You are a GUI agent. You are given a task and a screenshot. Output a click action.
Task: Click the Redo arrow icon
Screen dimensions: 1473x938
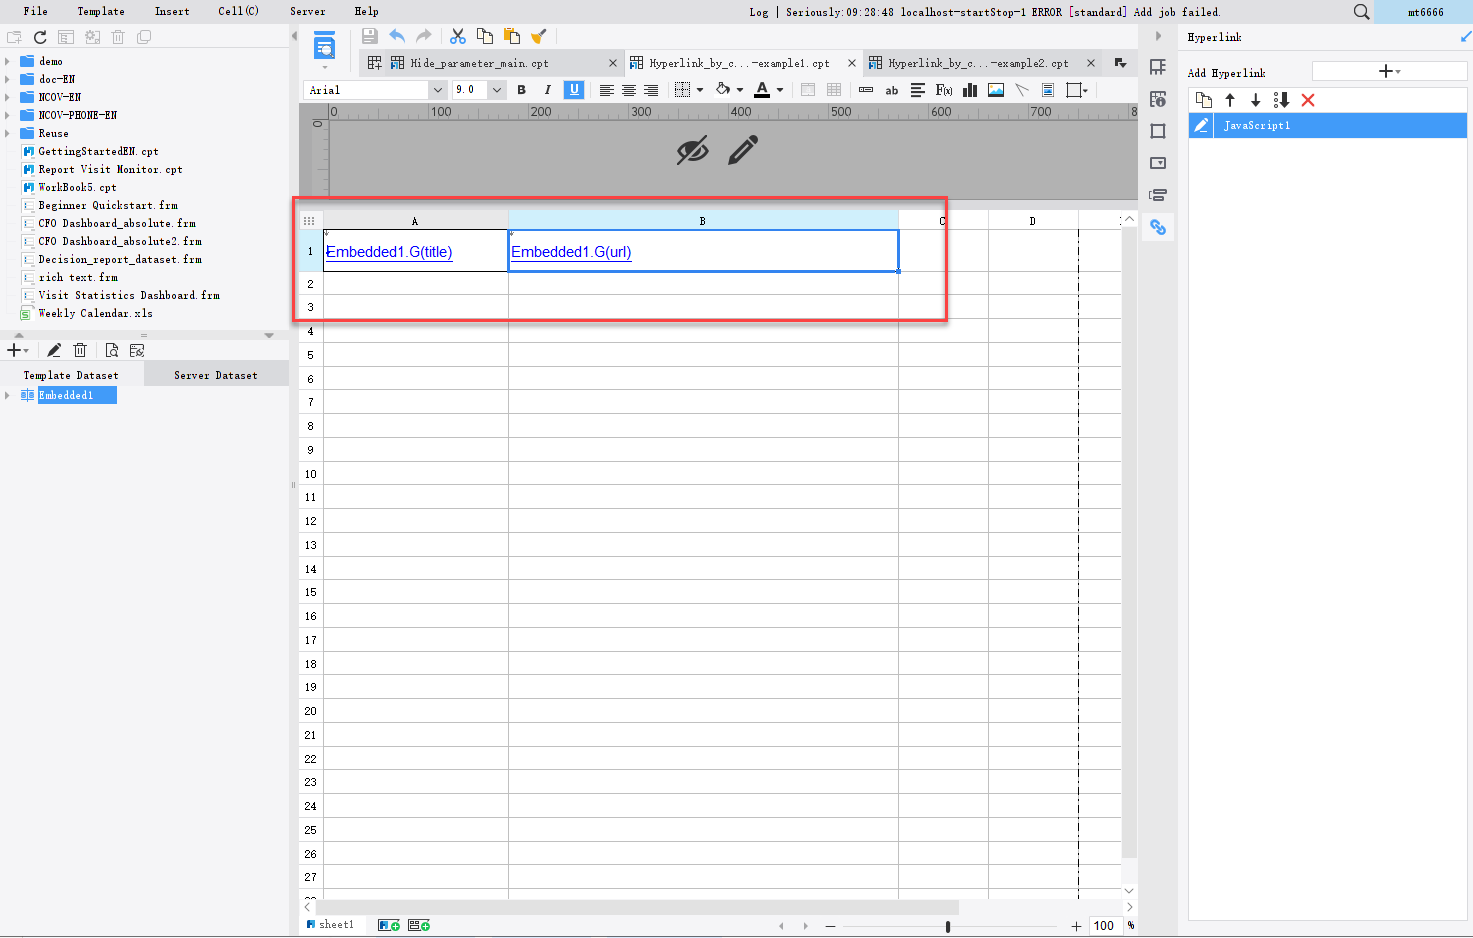point(424,36)
